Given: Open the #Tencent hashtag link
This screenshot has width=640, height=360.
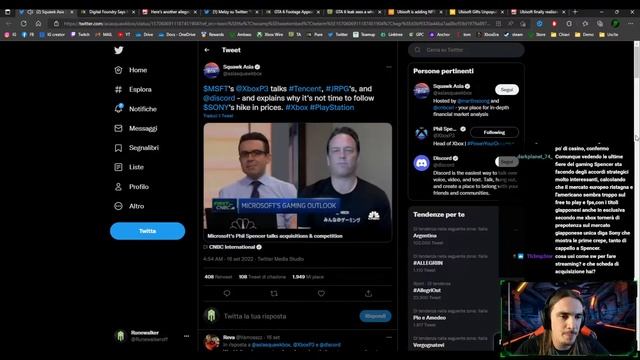Looking at the screenshot, I should coord(305,89).
